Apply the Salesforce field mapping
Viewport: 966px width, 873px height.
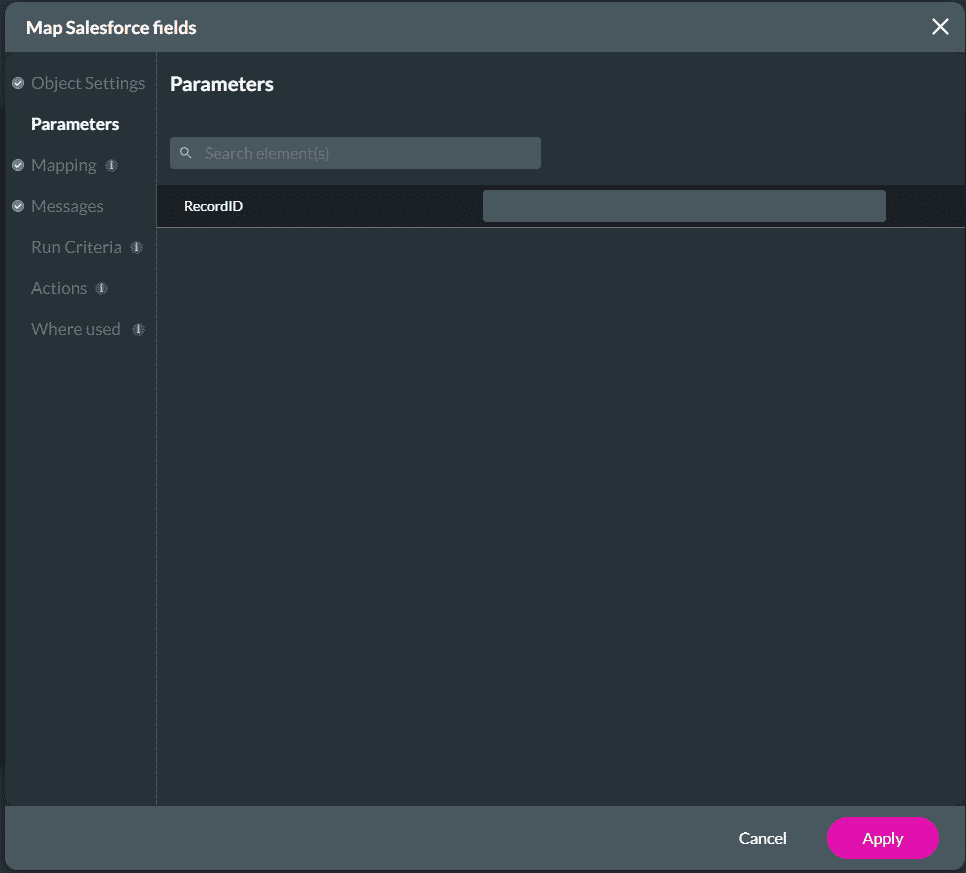[x=882, y=838]
